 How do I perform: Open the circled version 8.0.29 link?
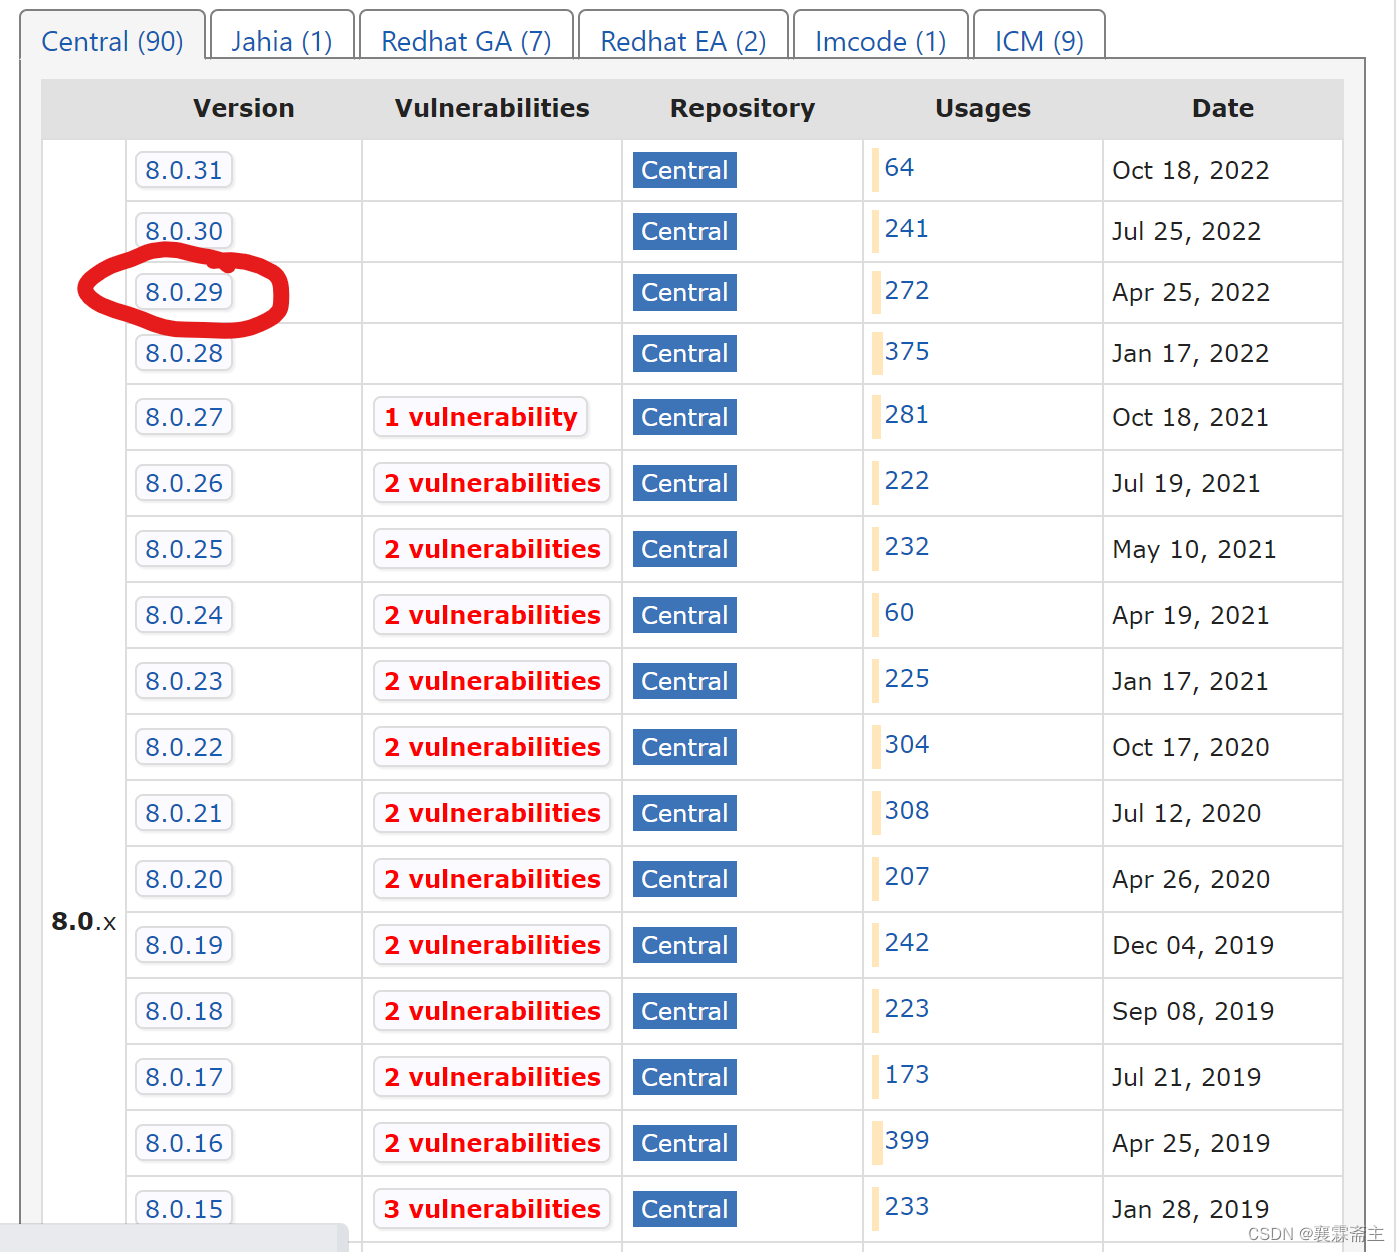(x=184, y=292)
